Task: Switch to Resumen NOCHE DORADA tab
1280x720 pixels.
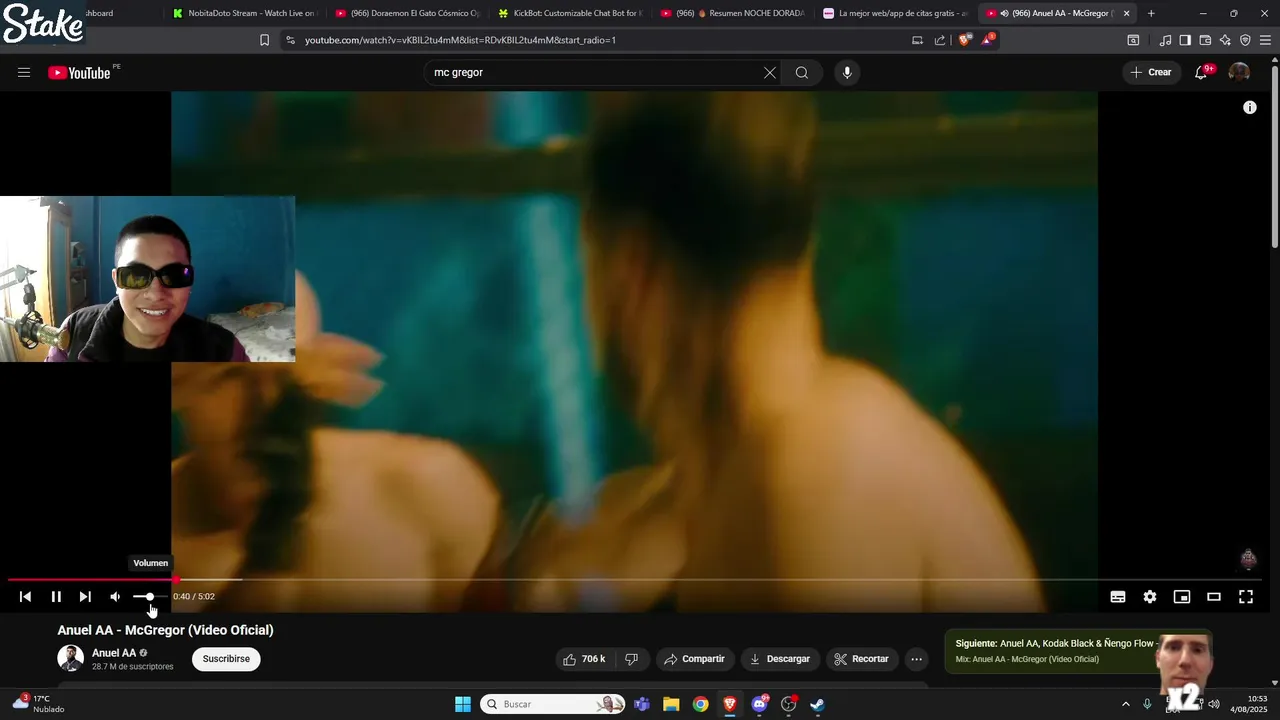Action: point(732,13)
